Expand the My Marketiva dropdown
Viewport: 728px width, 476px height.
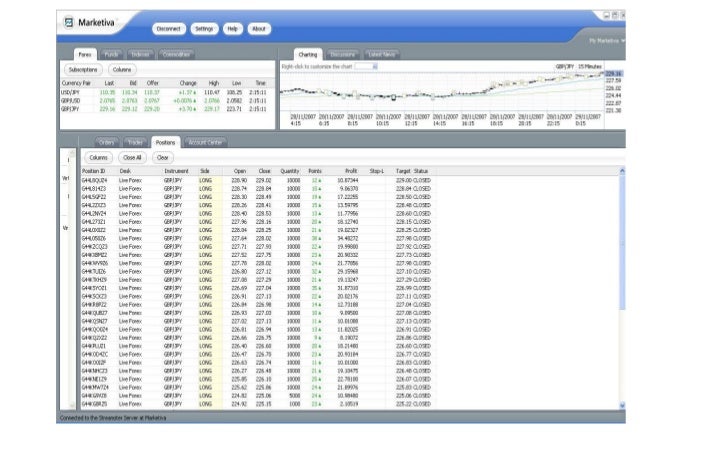[607, 41]
